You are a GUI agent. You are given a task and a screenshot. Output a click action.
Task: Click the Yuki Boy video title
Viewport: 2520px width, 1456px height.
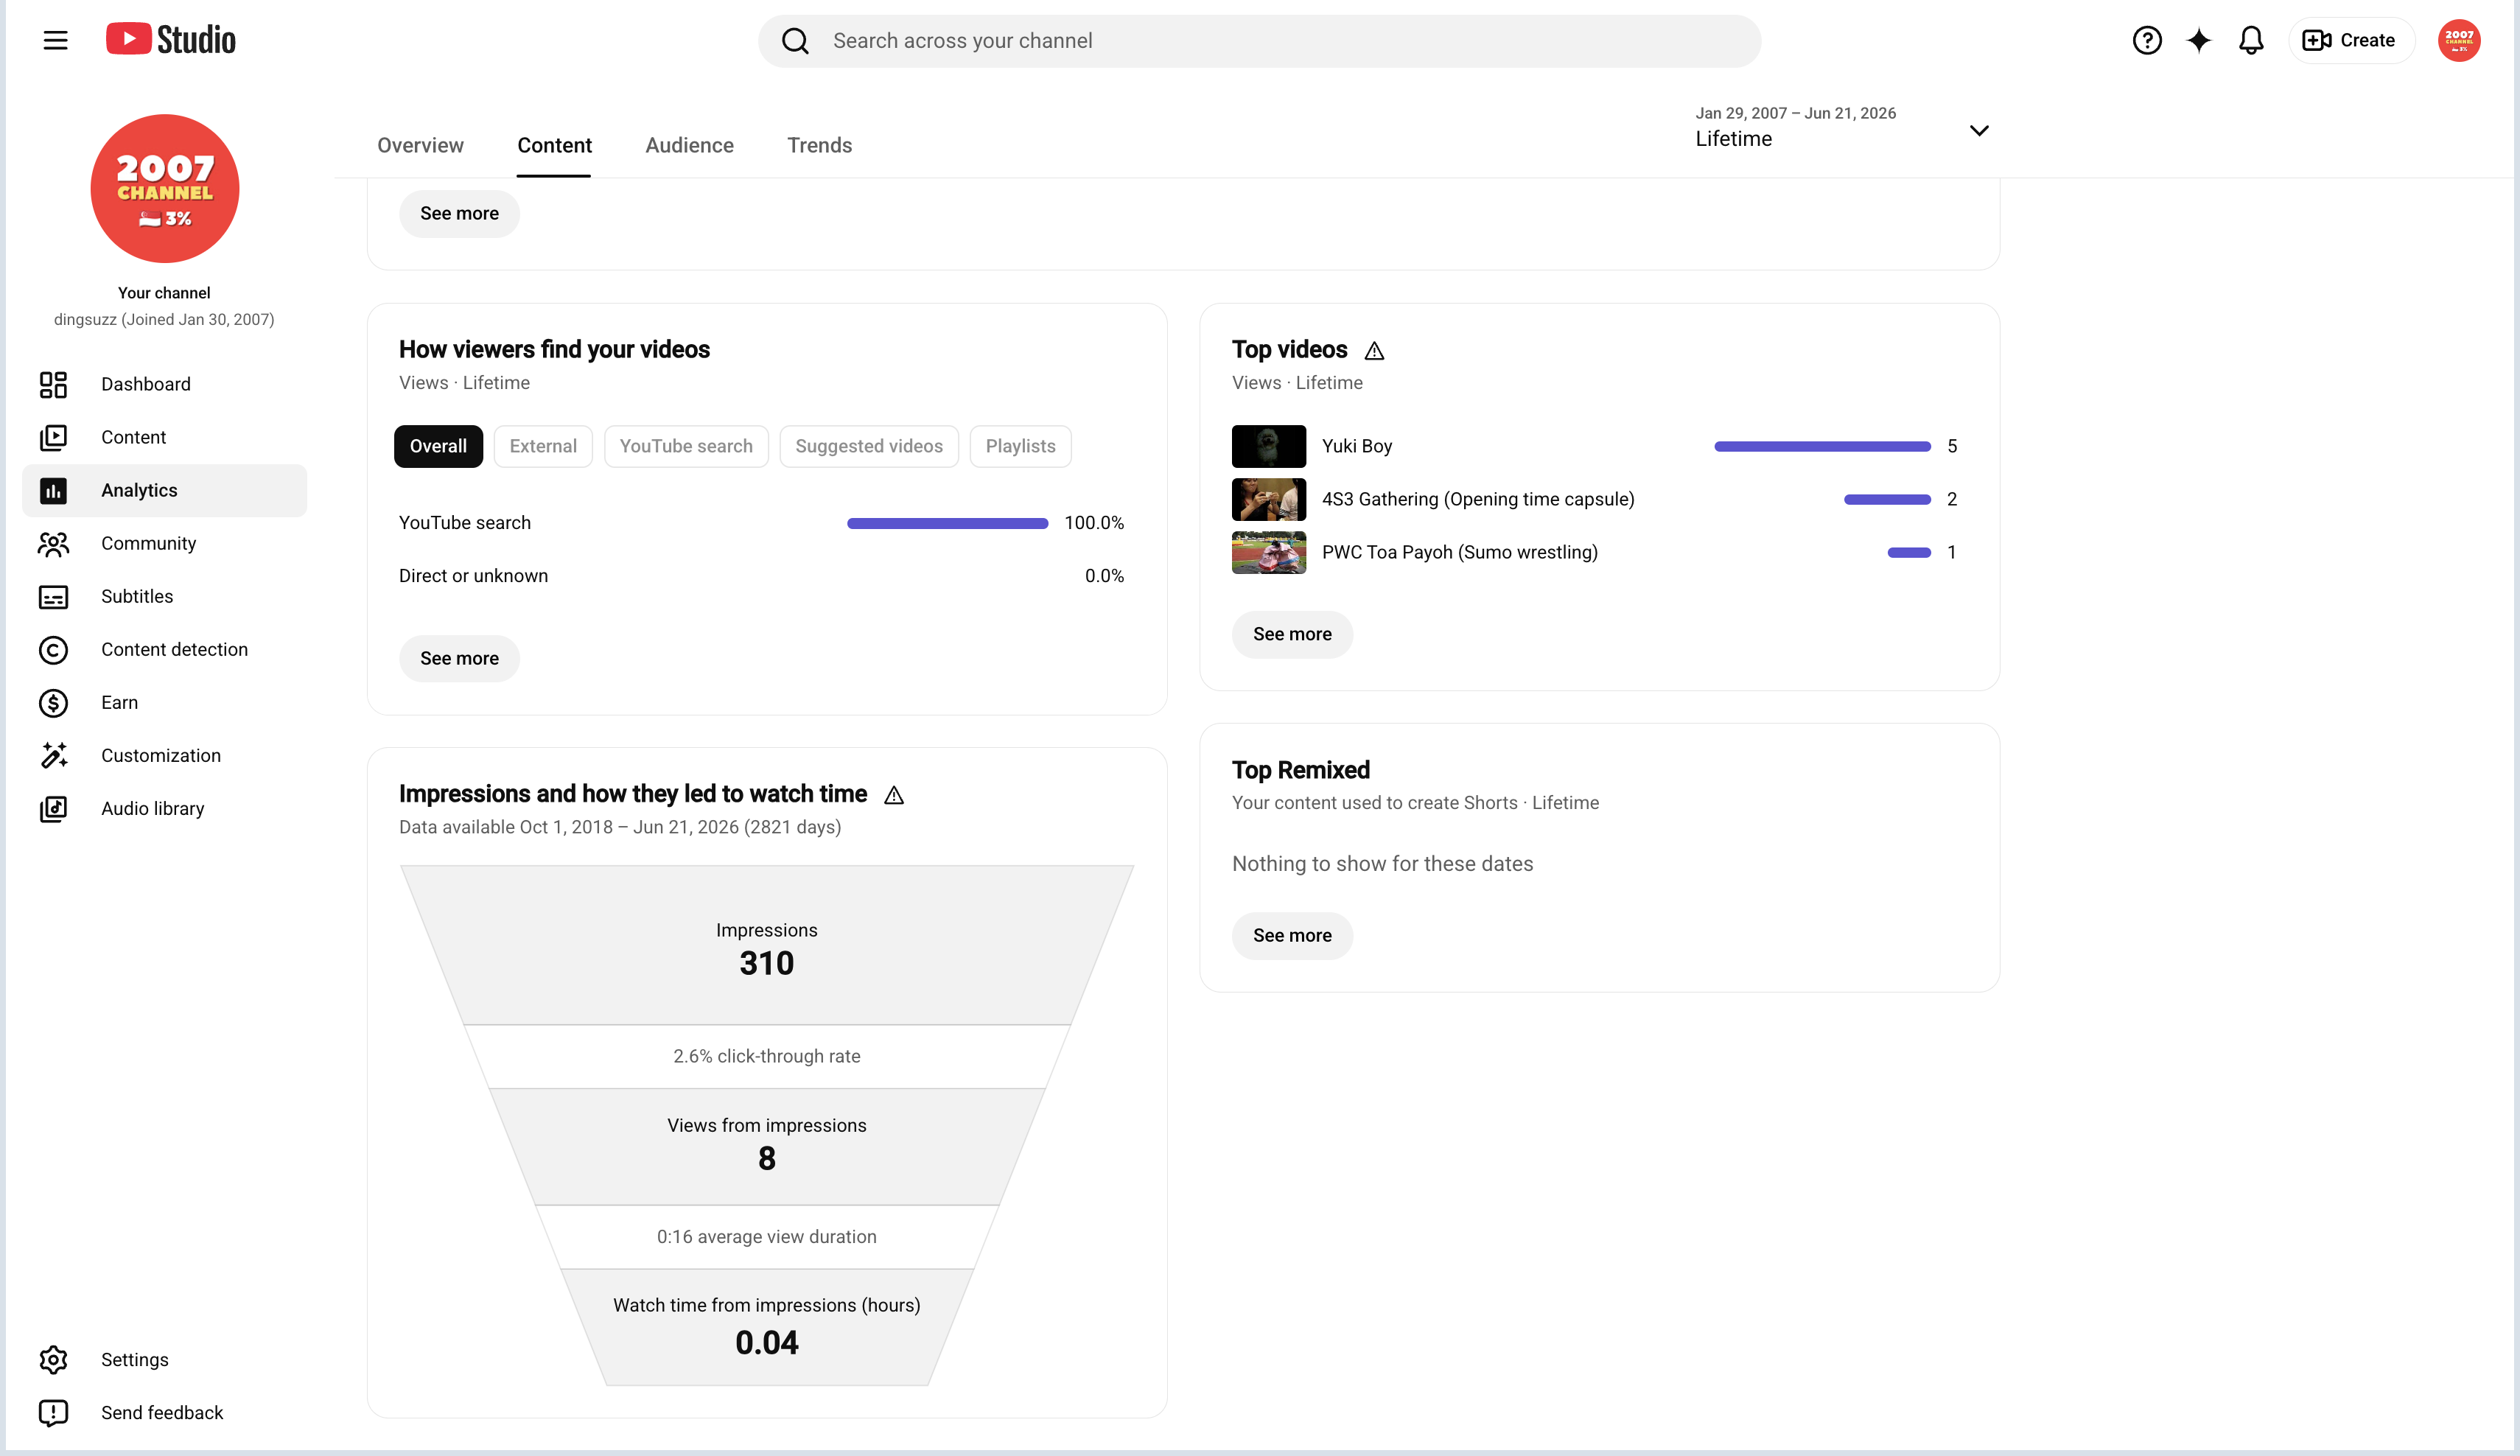click(1357, 446)
